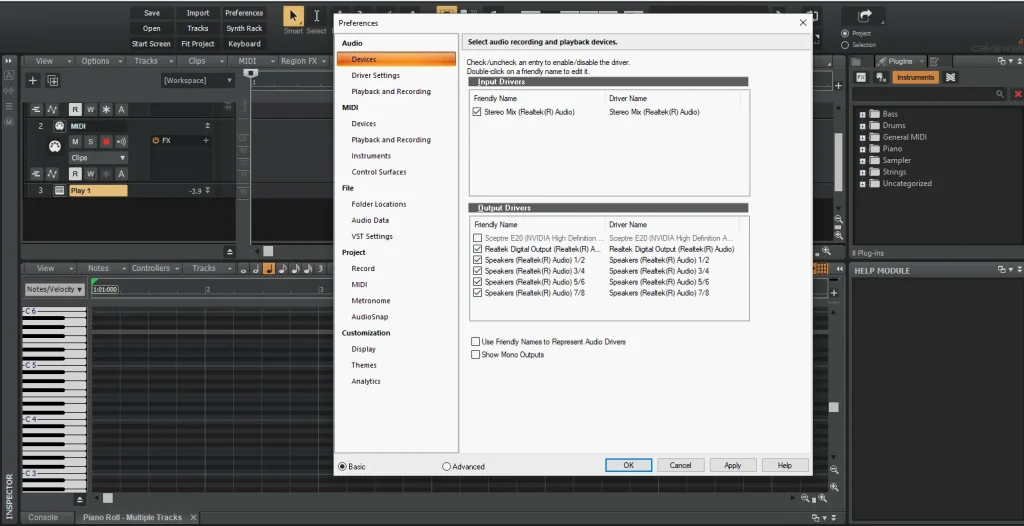Open the MIDI track Clips edit filter dropdown

99,158
